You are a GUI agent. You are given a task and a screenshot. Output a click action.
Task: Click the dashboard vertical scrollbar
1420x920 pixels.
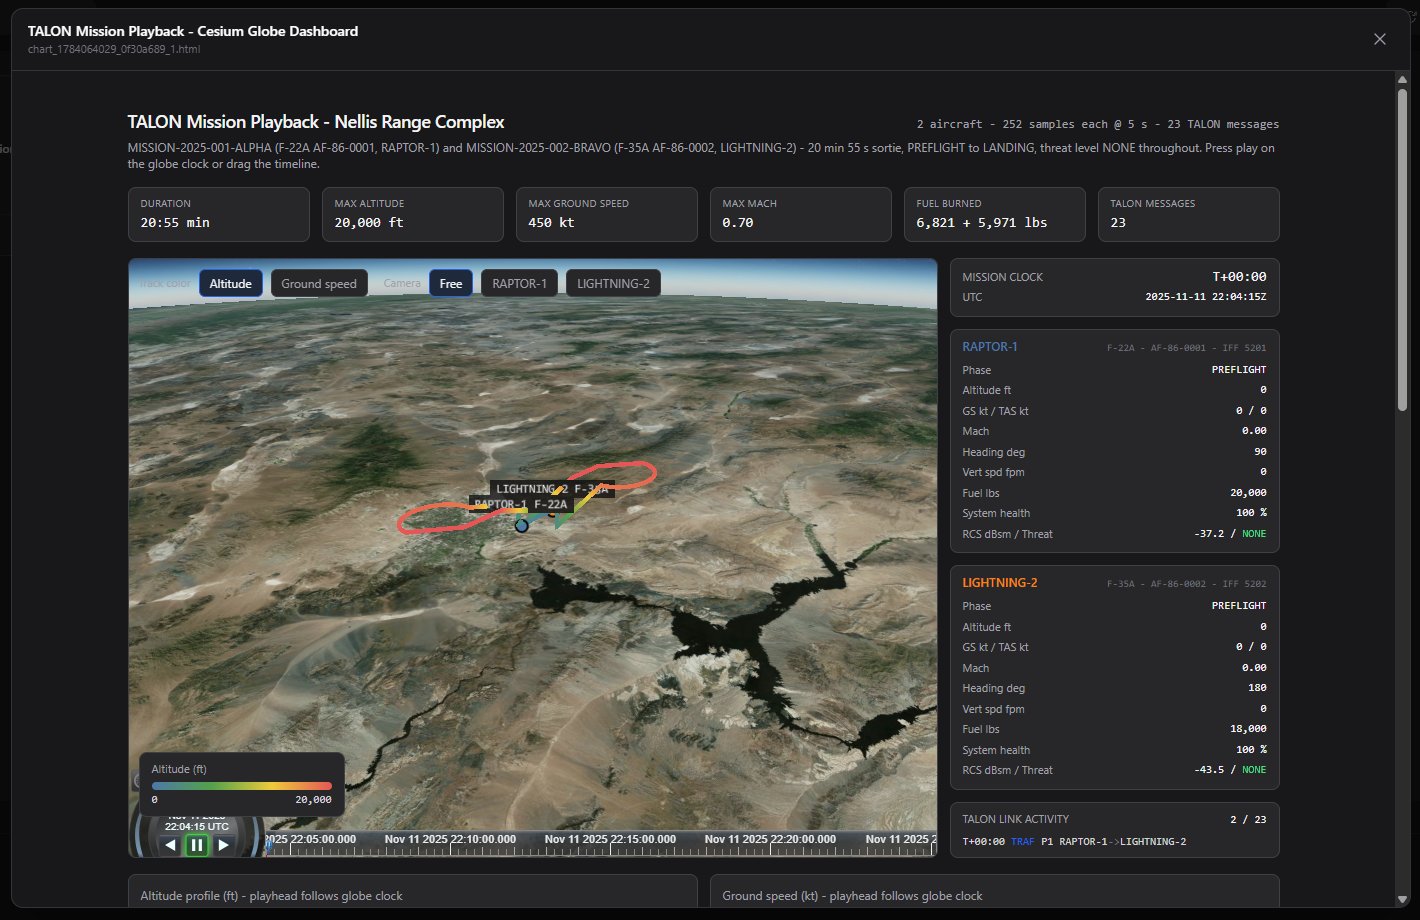(1401, 250)
